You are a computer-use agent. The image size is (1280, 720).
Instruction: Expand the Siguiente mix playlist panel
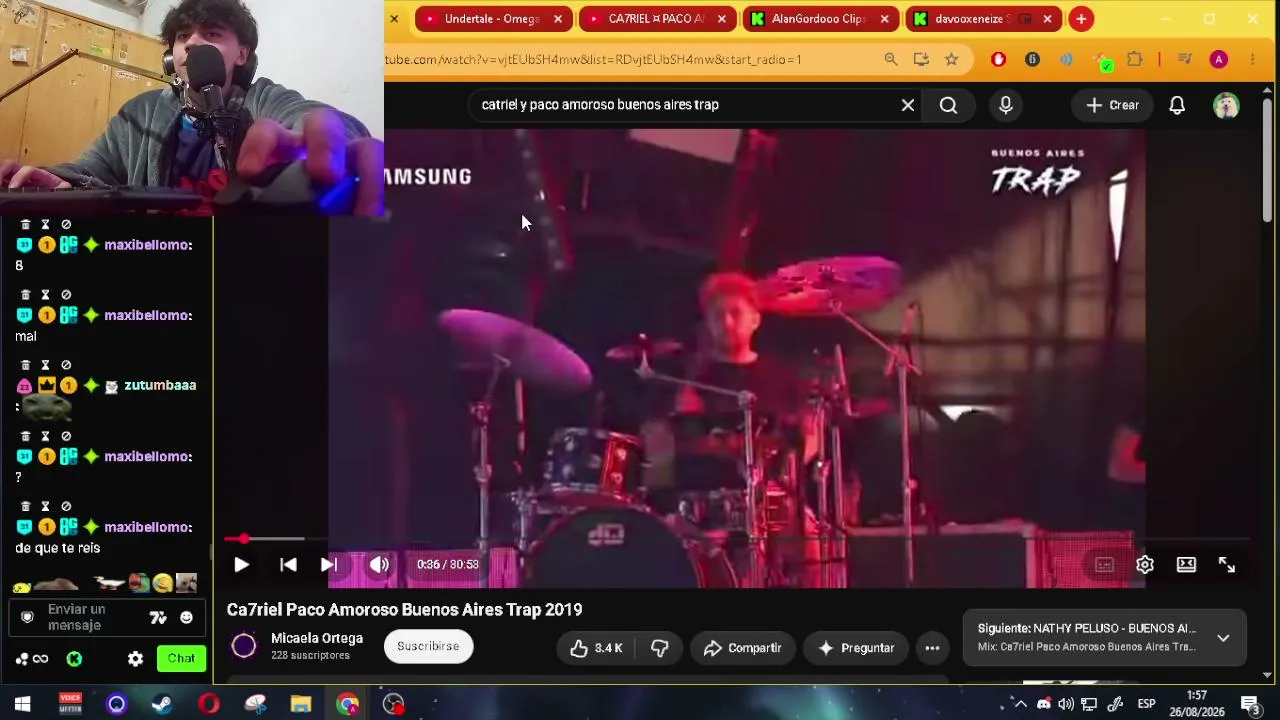(1223, 638)
